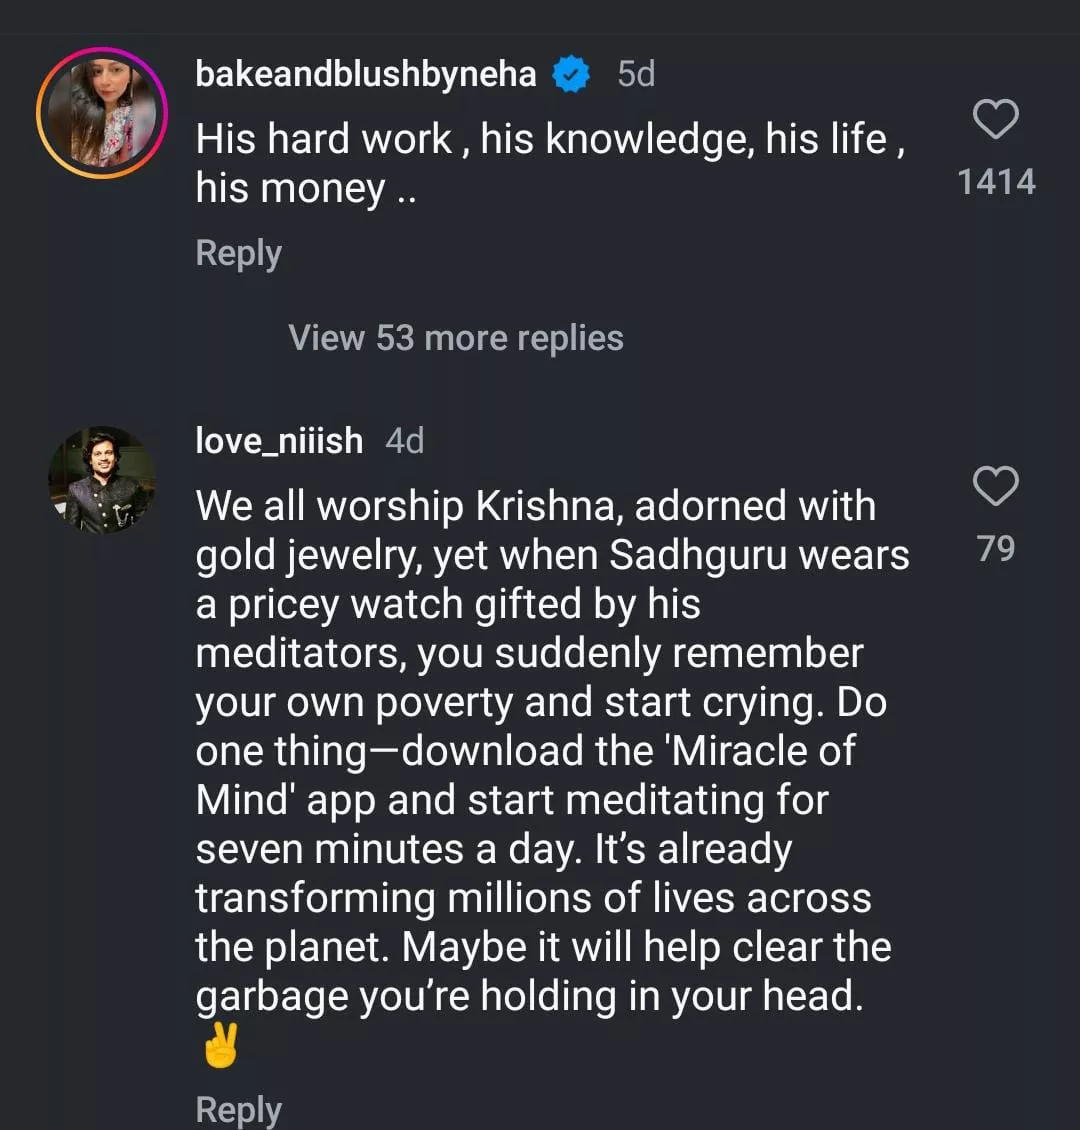This screenshot has width=1080, height=1130.
Task: Click the 5d timestamp on first comment
Action: click(x=636, y=74)
